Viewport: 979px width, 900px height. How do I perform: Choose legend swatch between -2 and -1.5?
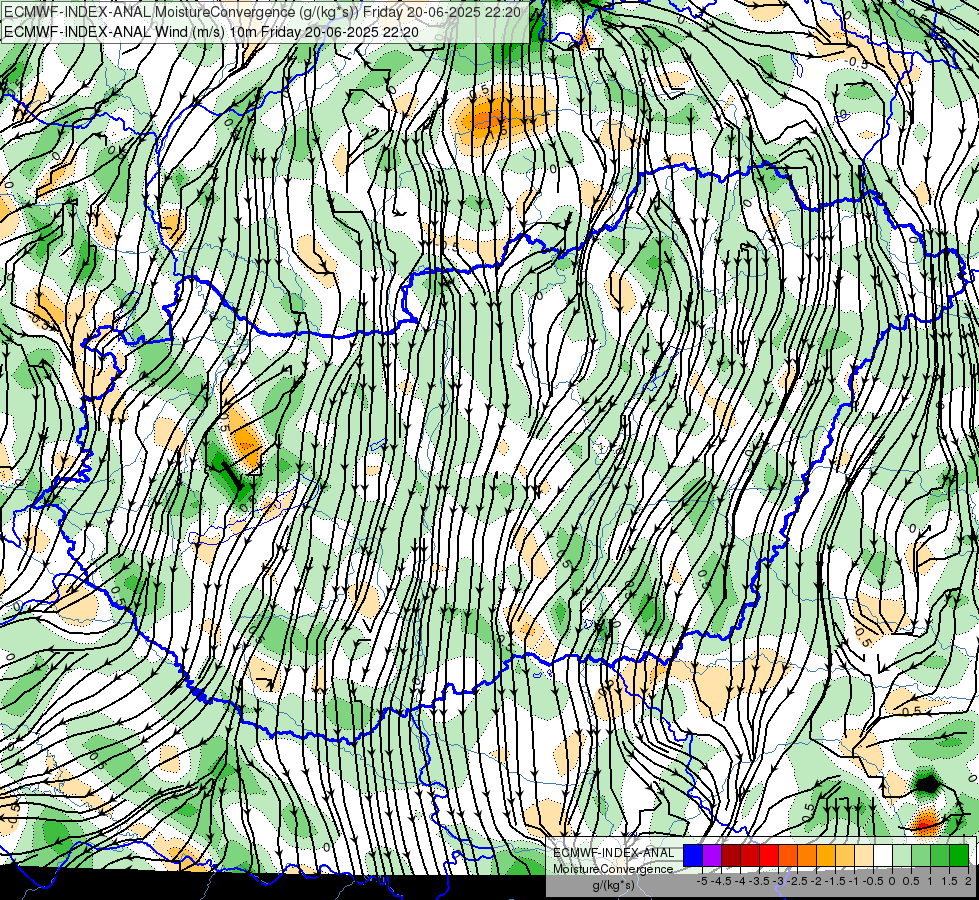826,856
